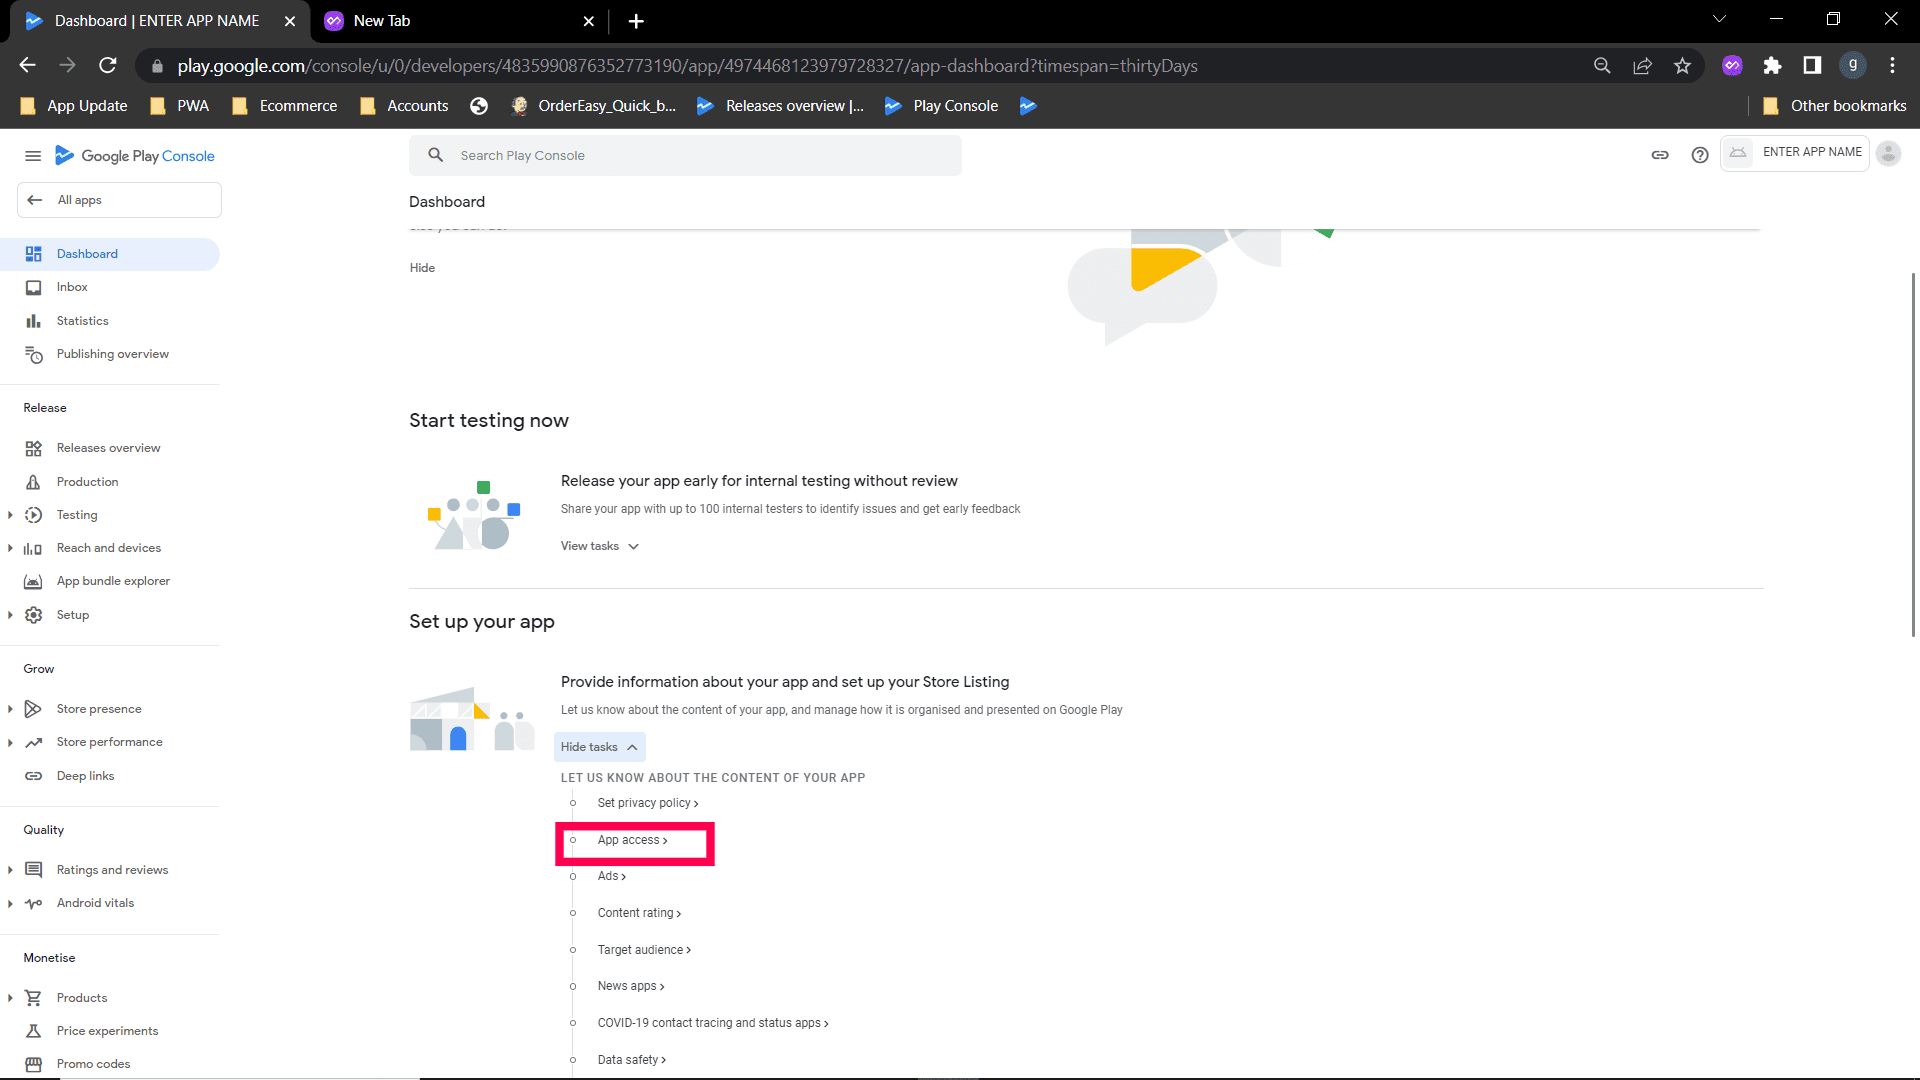1920x1080 pixels.
Task: Click the Inbox sidebar icon
Action: (x=34, y=288)
